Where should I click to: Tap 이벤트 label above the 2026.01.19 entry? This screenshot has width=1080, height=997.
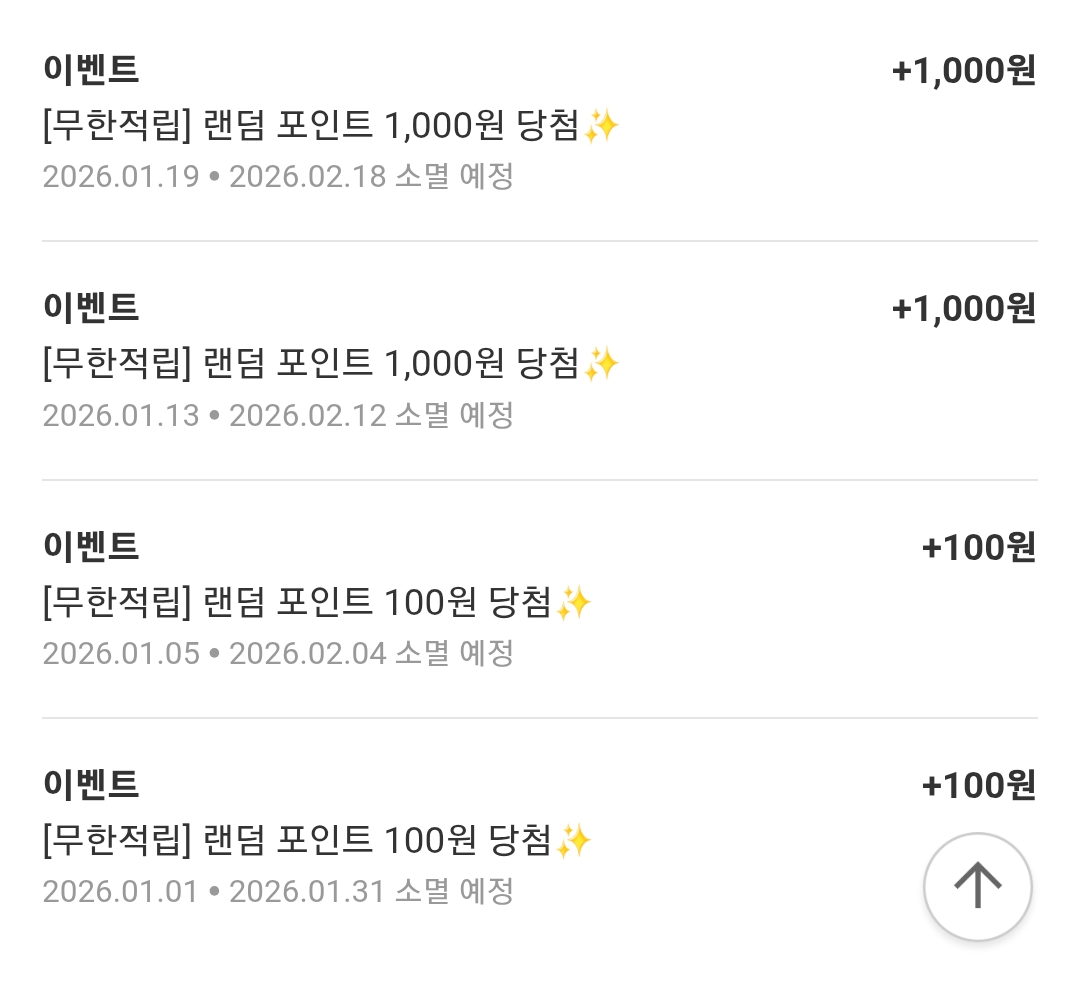click(x=91, y=70)
